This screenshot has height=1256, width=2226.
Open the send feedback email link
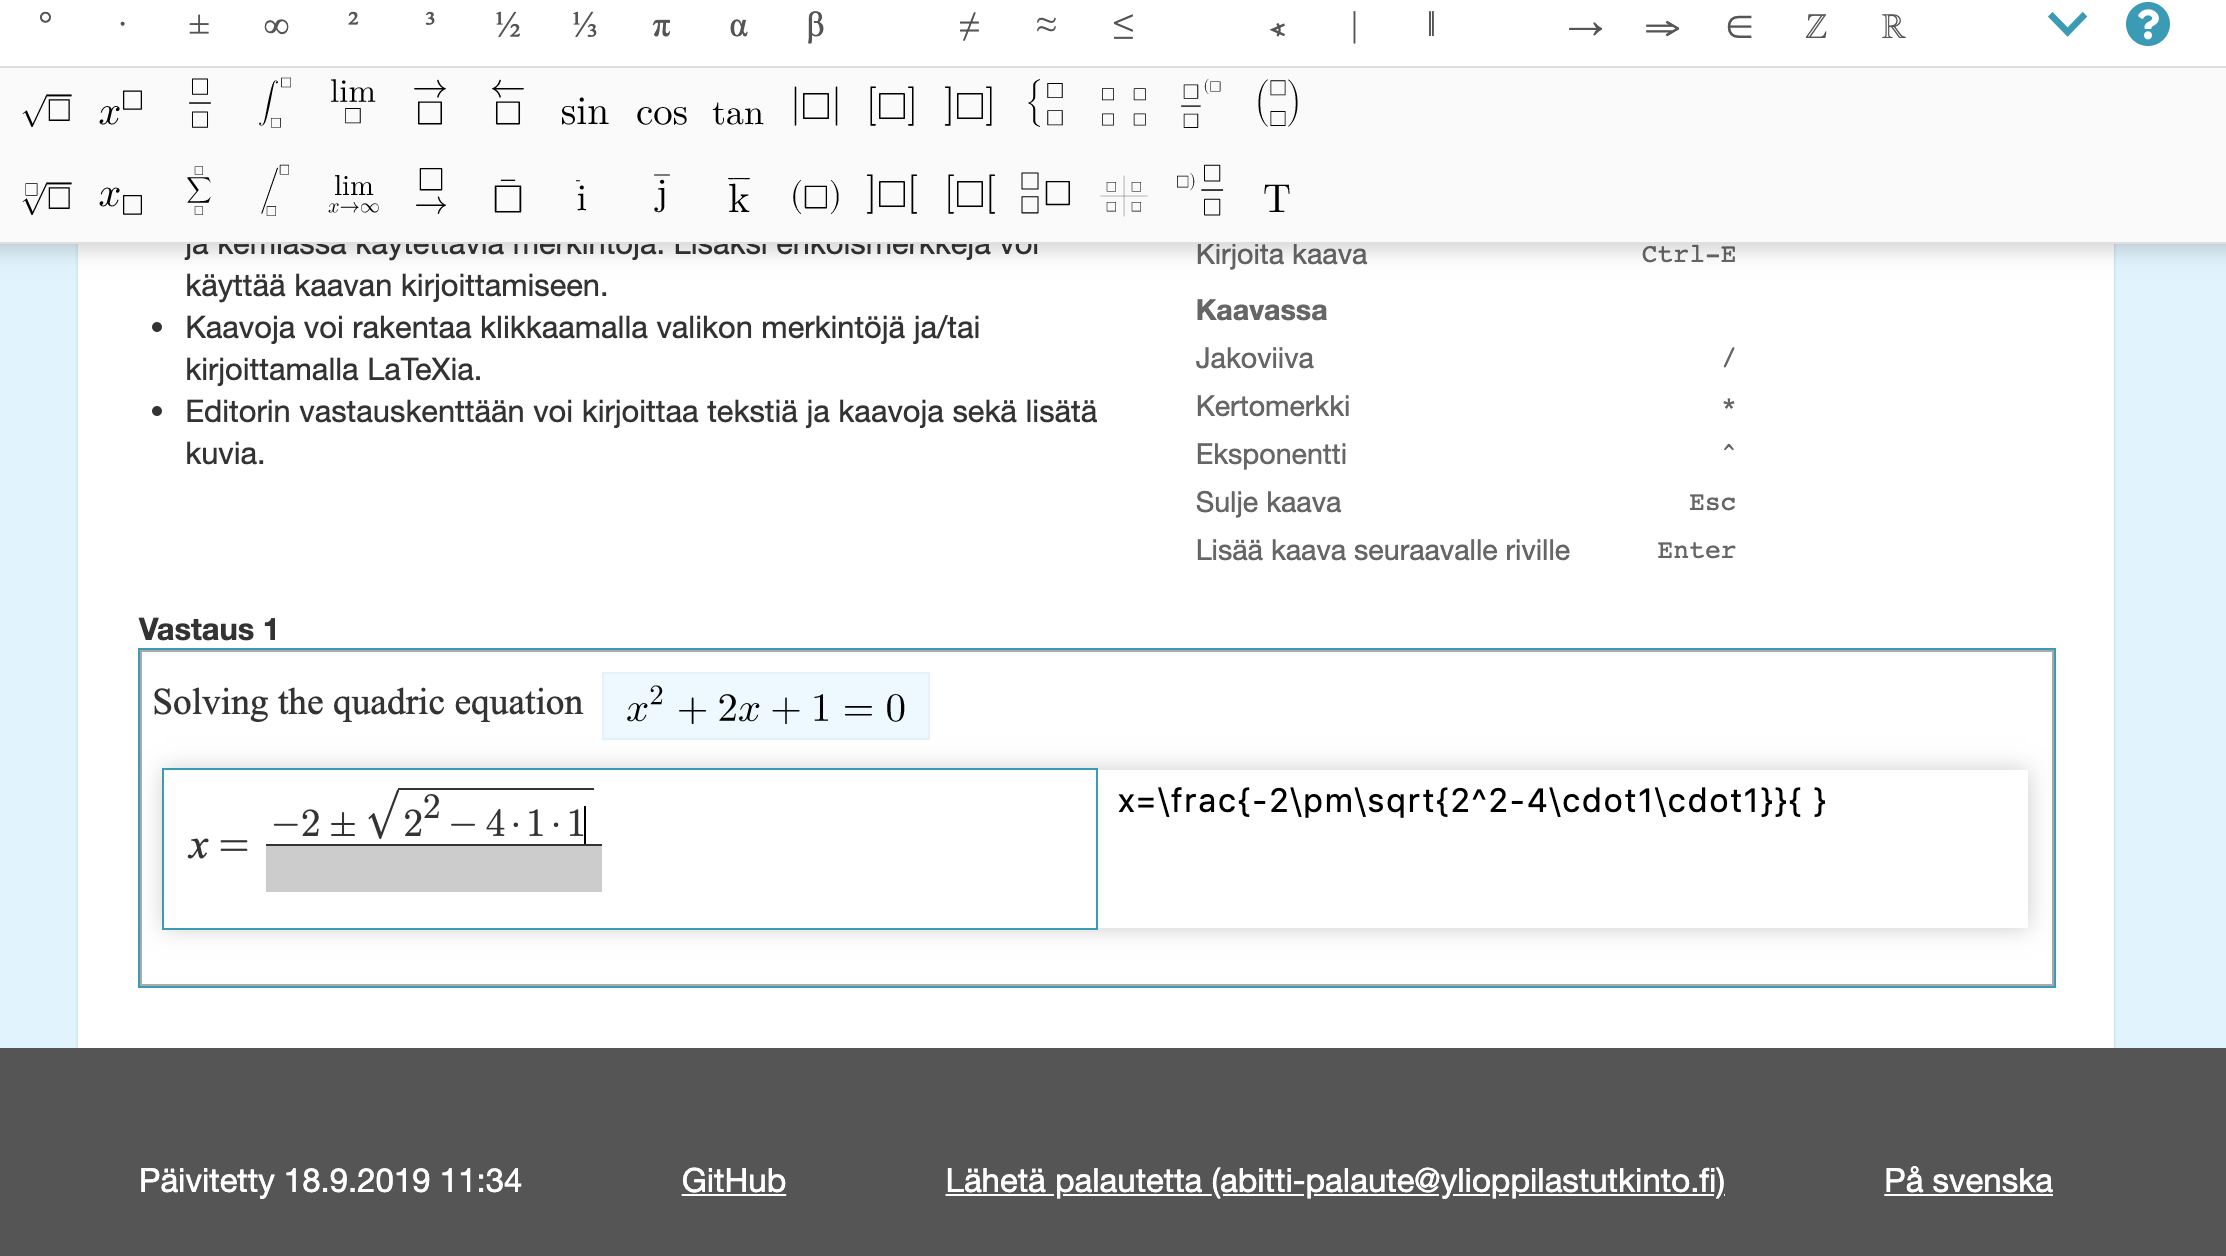pyautogui.click(x=1334, y=1180)
